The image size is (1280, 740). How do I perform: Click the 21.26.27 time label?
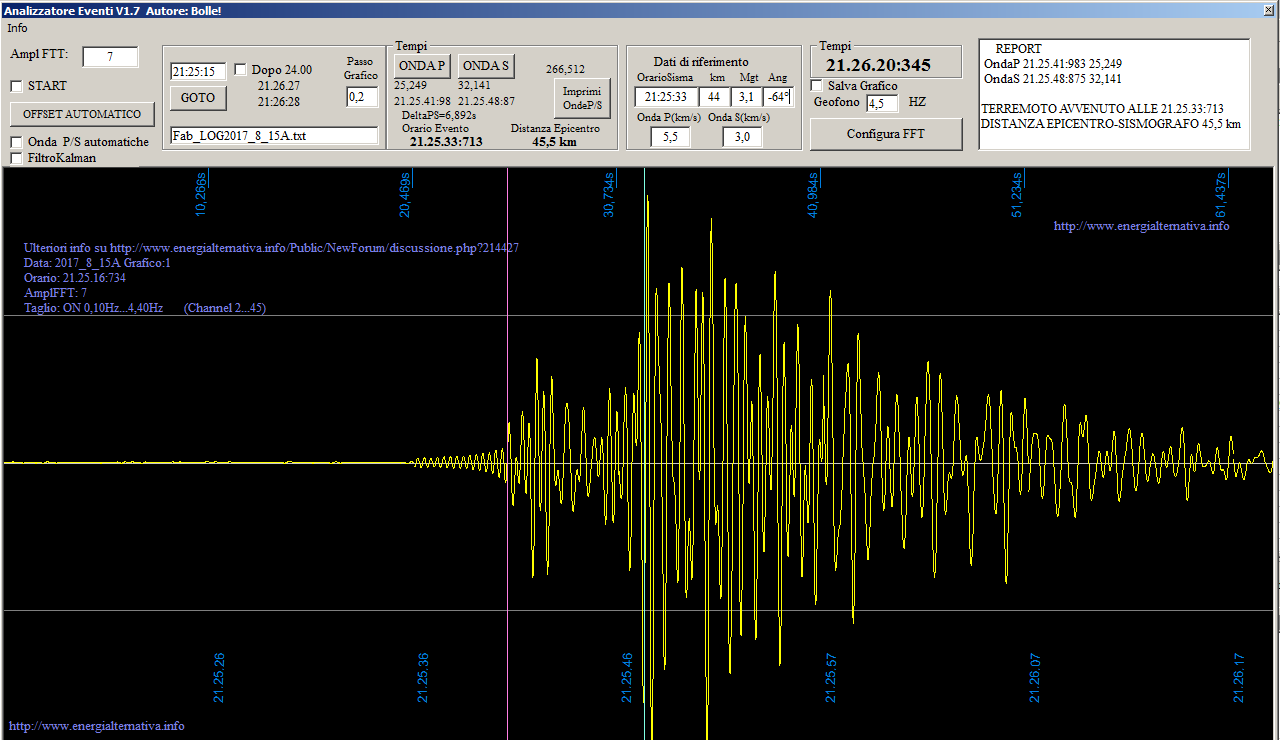[279, 86]
